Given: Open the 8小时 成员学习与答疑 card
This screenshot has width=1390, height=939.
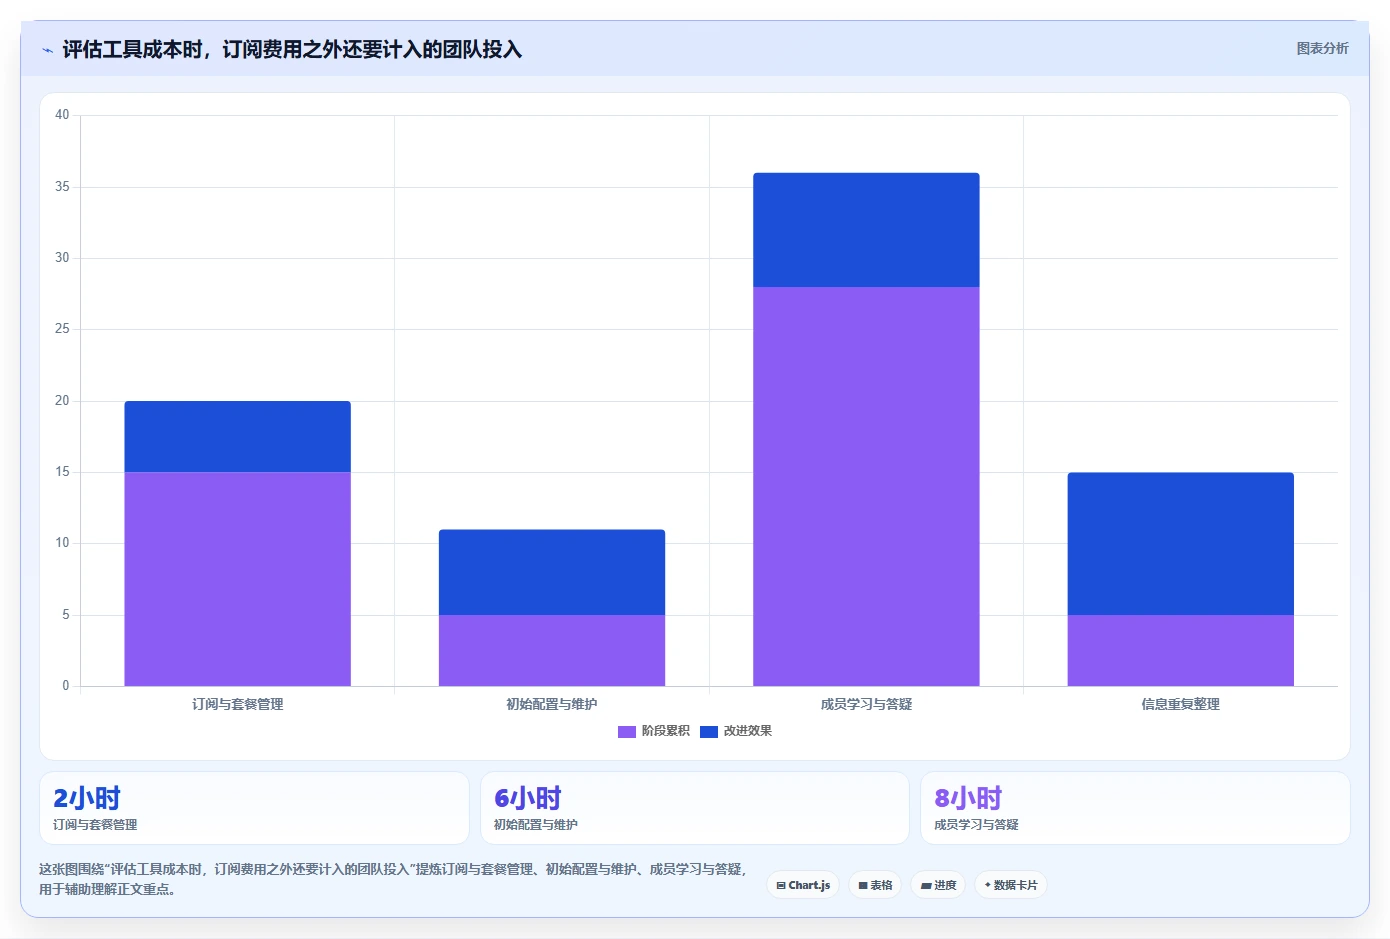Looking at the screenshot, I should (1135, 808).
